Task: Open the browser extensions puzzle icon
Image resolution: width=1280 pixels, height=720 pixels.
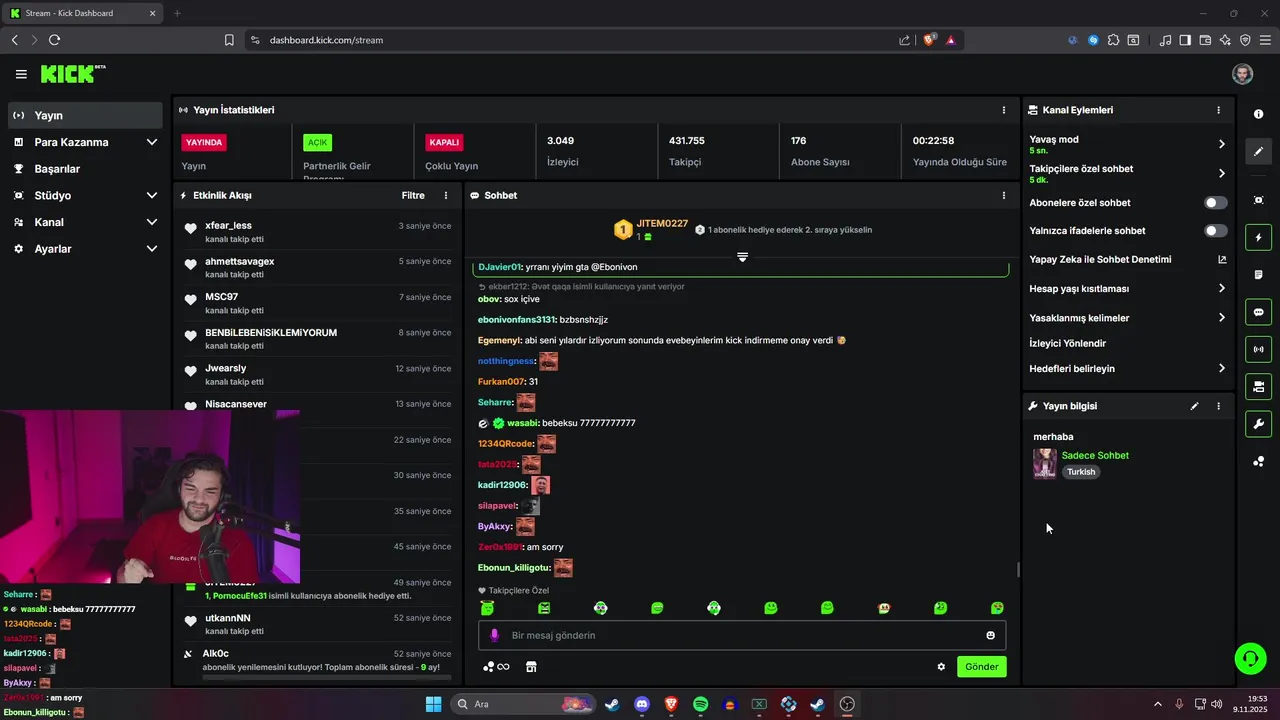Action: 1114,40
